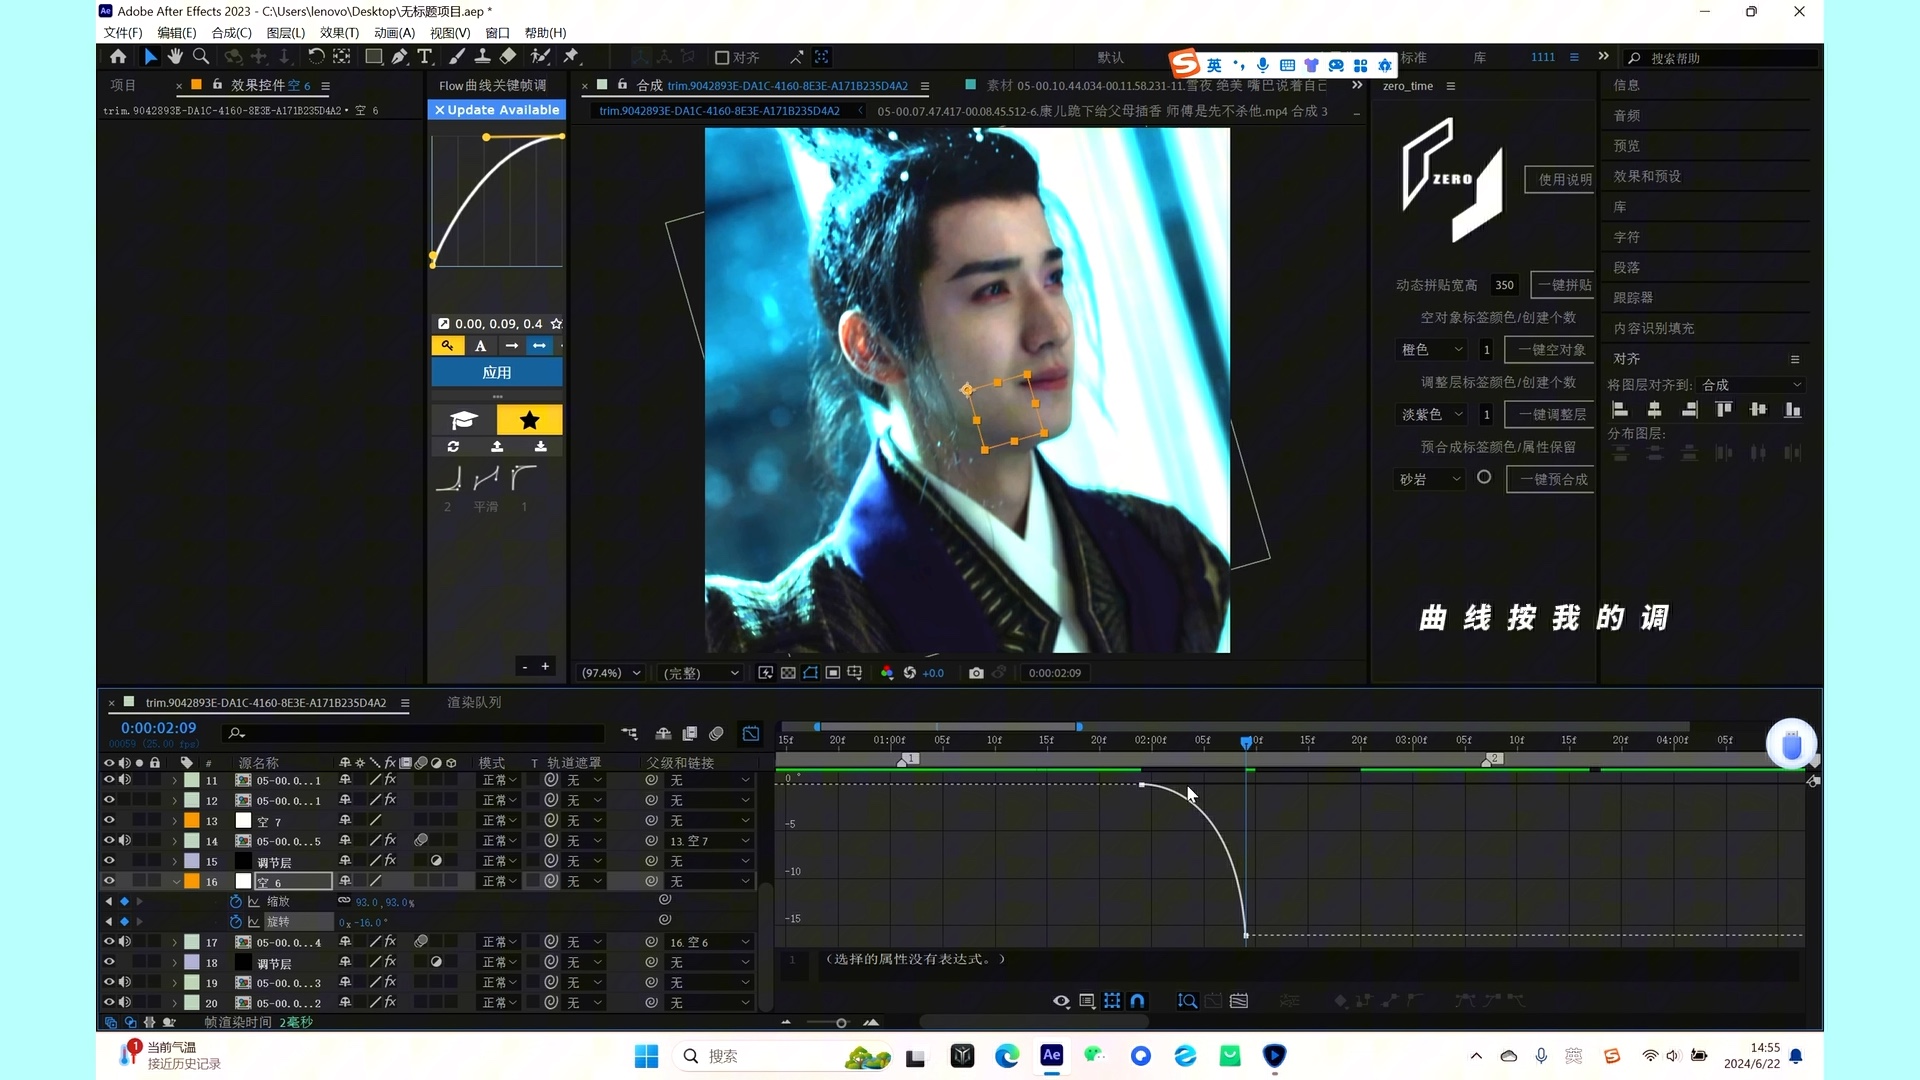The width and height of the screenshot is (1920, 1080).
Task: Click the 使用说明 button
Action: pos(1560,179)
